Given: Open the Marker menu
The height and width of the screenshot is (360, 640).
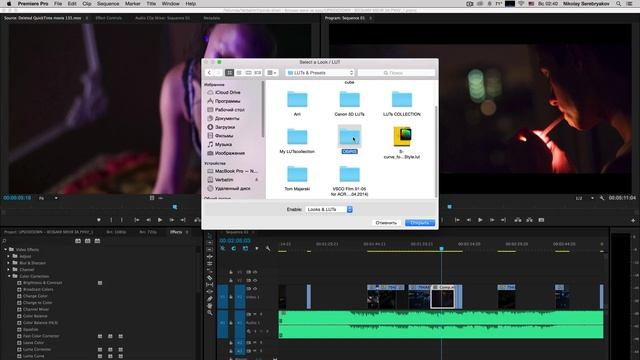Looking at the screenshot, I should pyautogui.click(x=133, y=4).
